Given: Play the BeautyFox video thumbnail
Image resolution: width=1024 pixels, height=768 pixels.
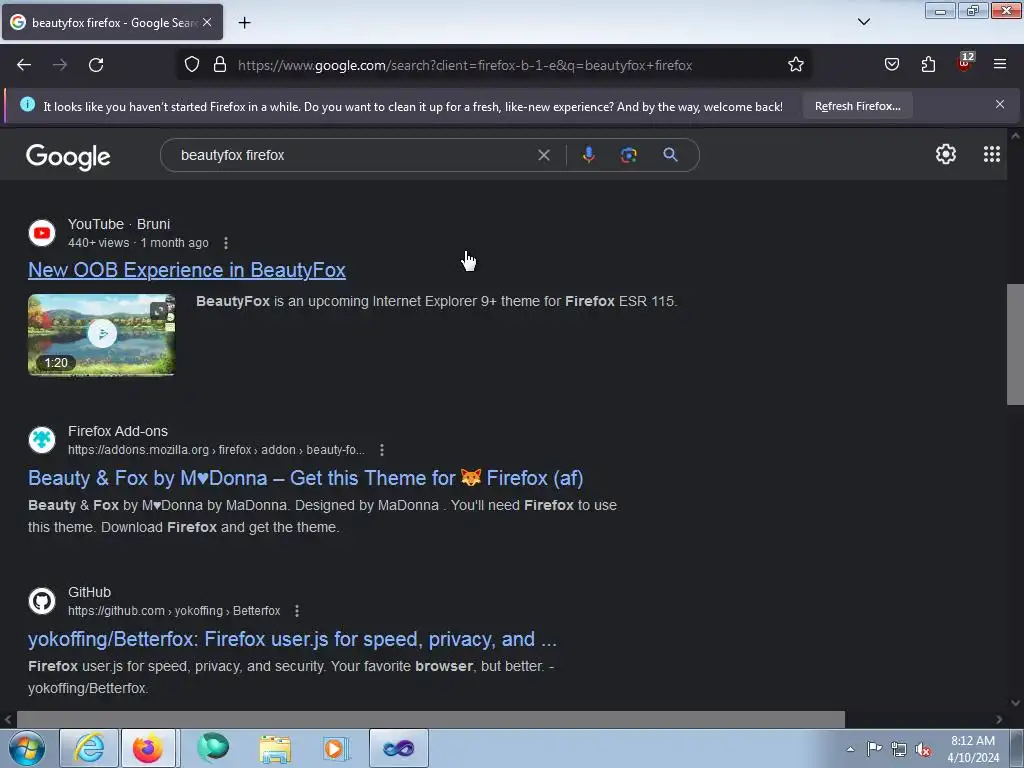Looking at the screenshot, I should pos(101,334).
